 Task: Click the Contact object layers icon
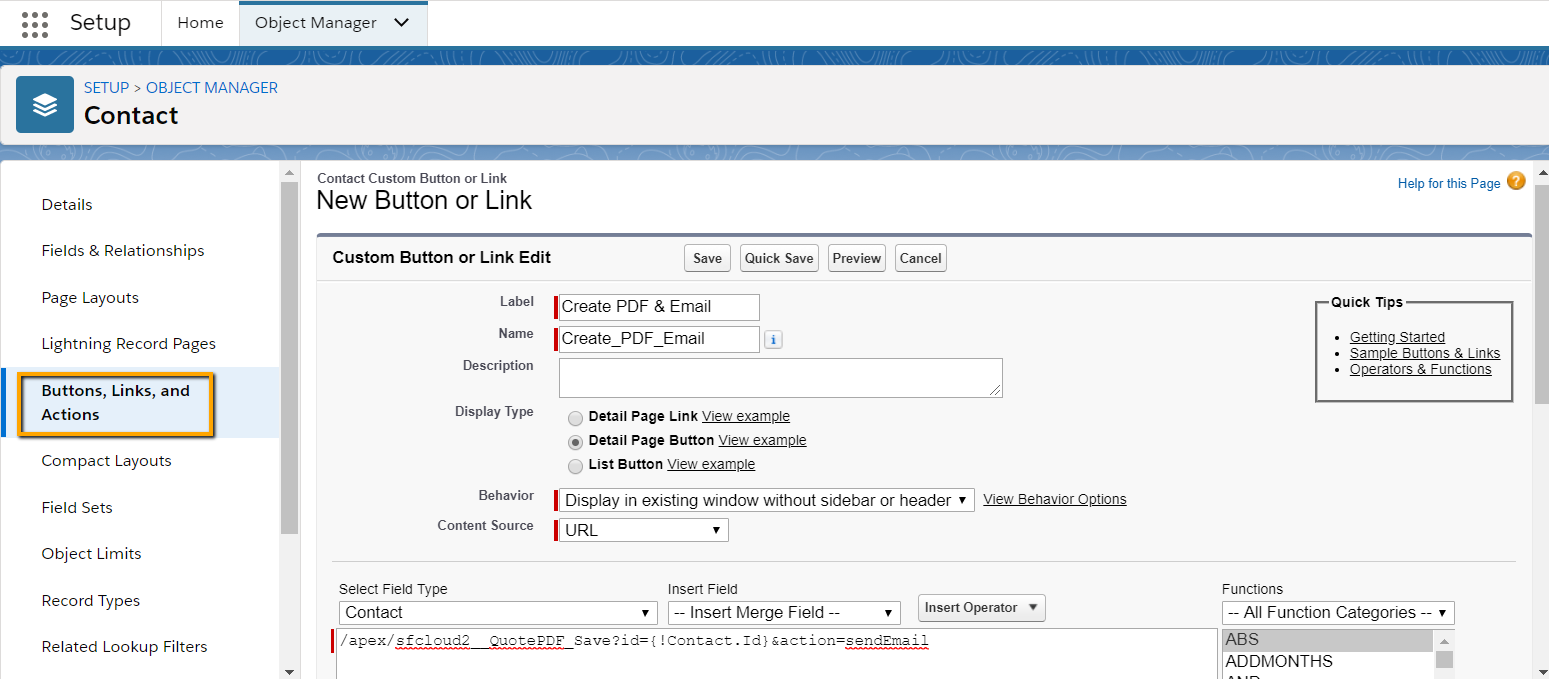pos(45,104)
